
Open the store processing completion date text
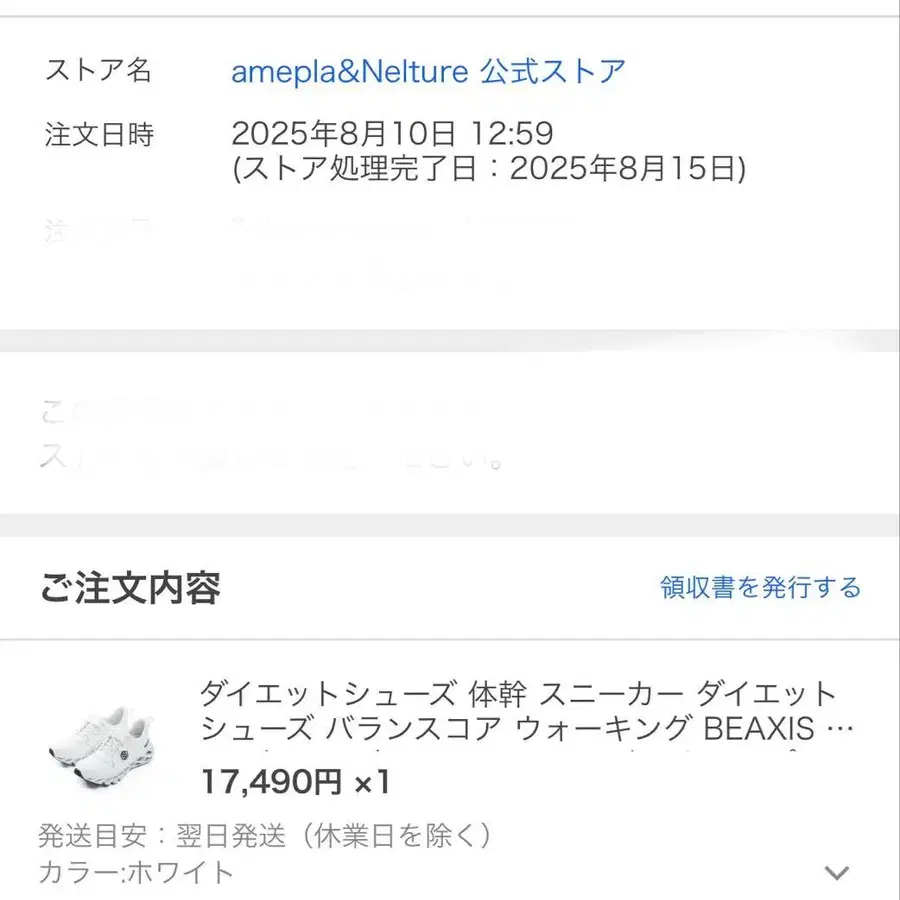(x=485, y=173)
